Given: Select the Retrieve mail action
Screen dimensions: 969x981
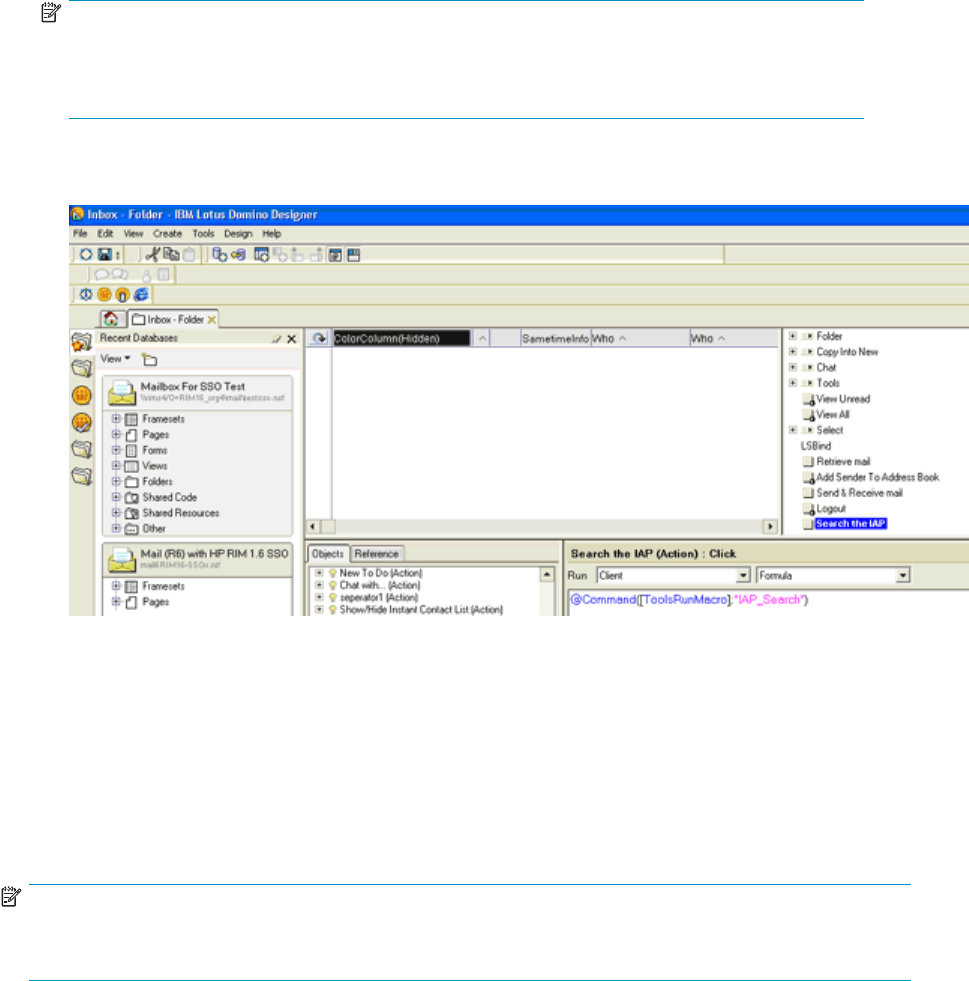Looking at the screenshot, I should tap(843, 461).
